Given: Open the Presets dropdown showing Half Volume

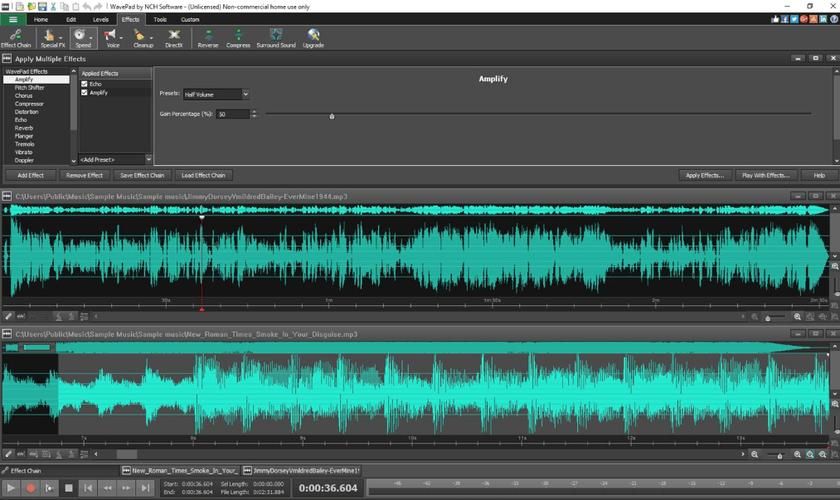Looking at the screenshot, I should [216, 94].
